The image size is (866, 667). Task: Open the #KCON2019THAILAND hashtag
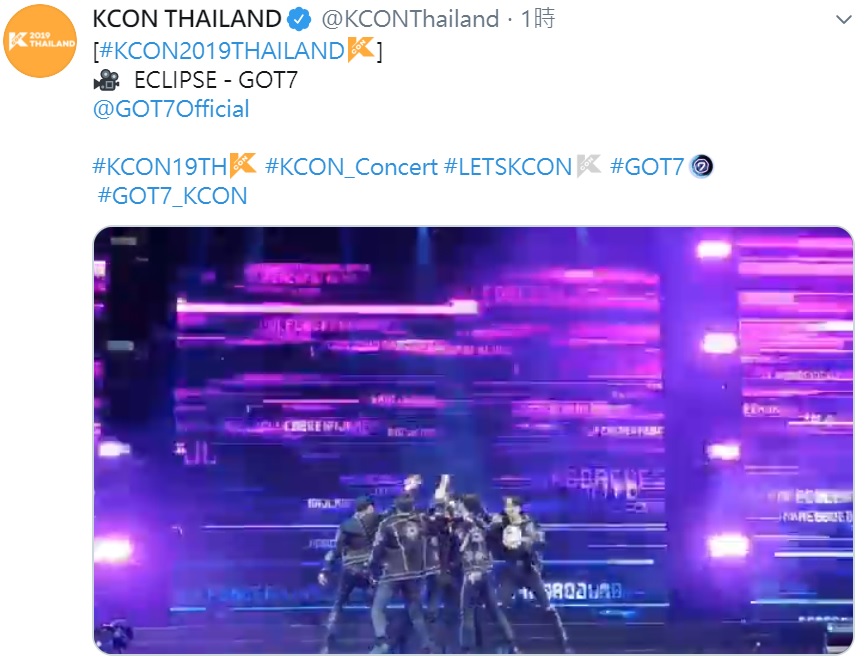[221, 51]
